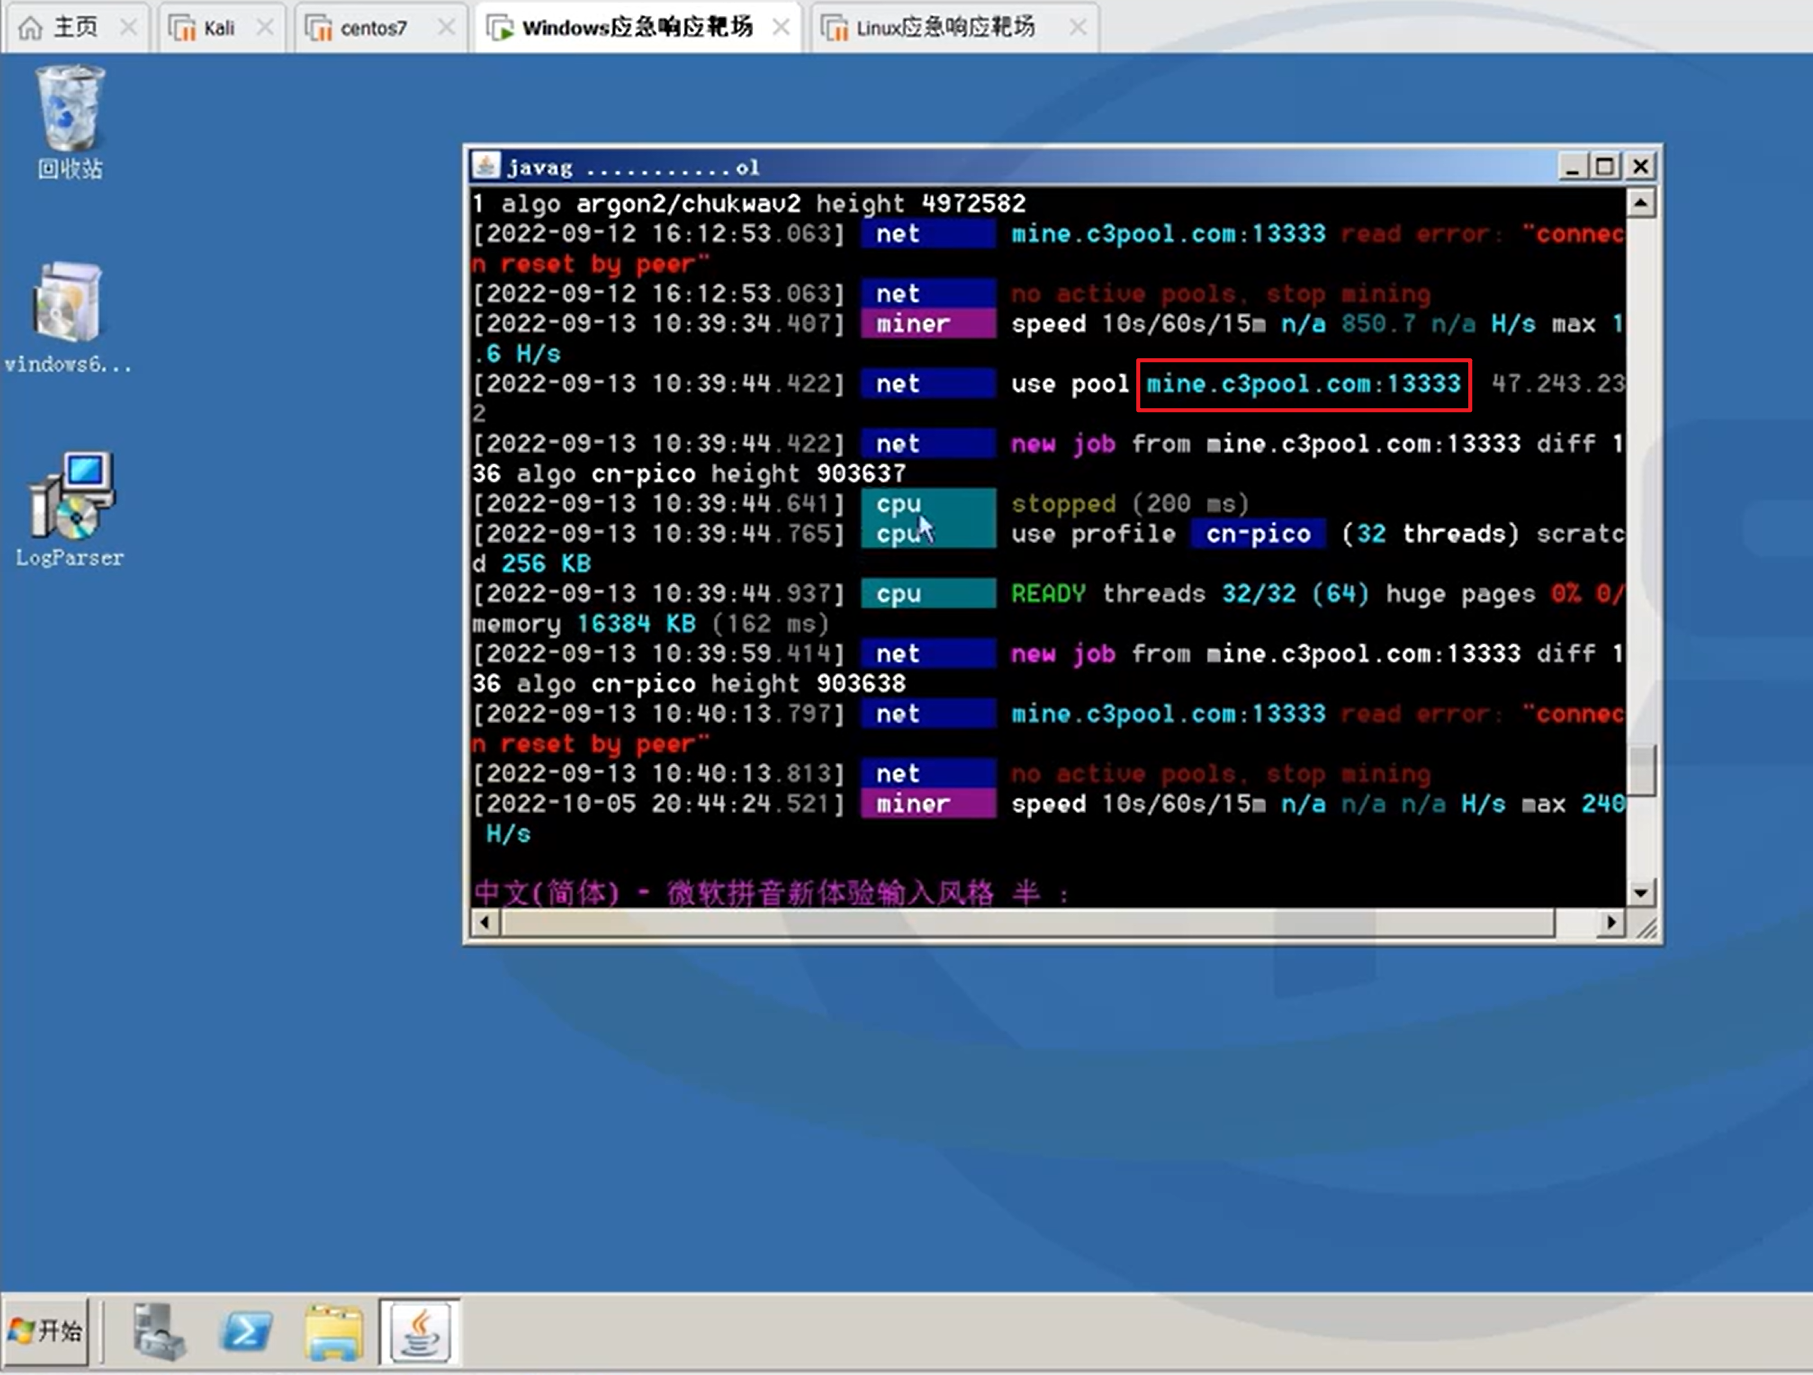Click the Linux应急响应靶场 tab VM icon
The image size is (1813, 1375).
[x=835, y=28]
